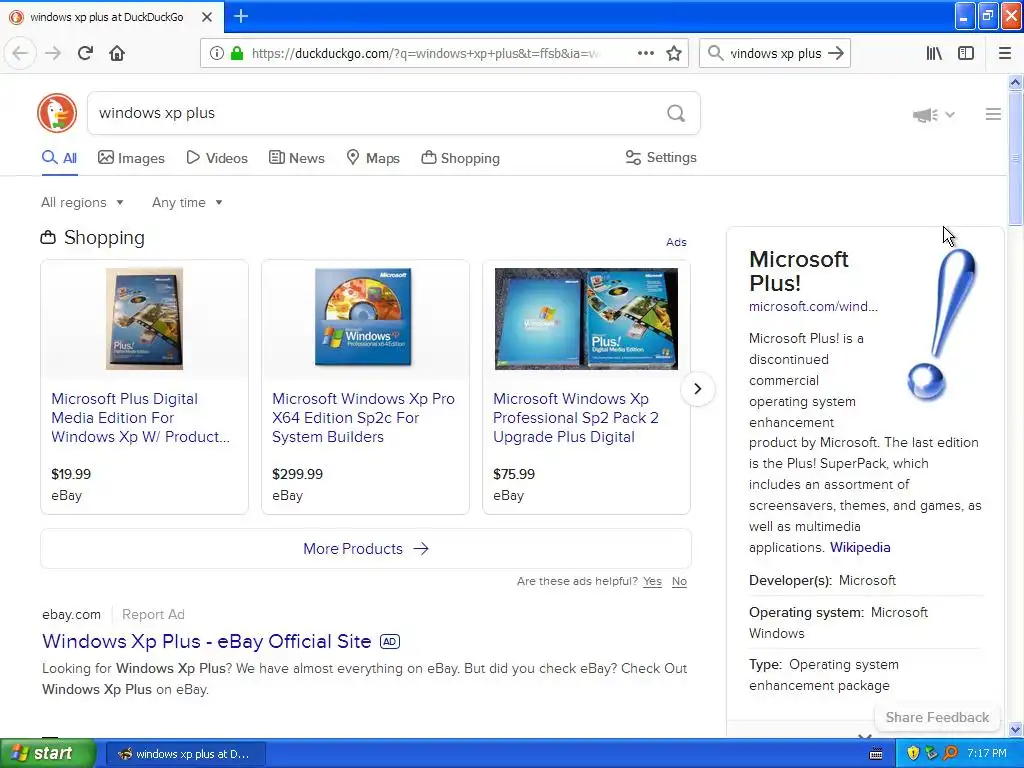The height and width of the screenshot is (768, 1024).
Task: Open Windows Xp Plus eBay Official Site
Action: (206, 641)
